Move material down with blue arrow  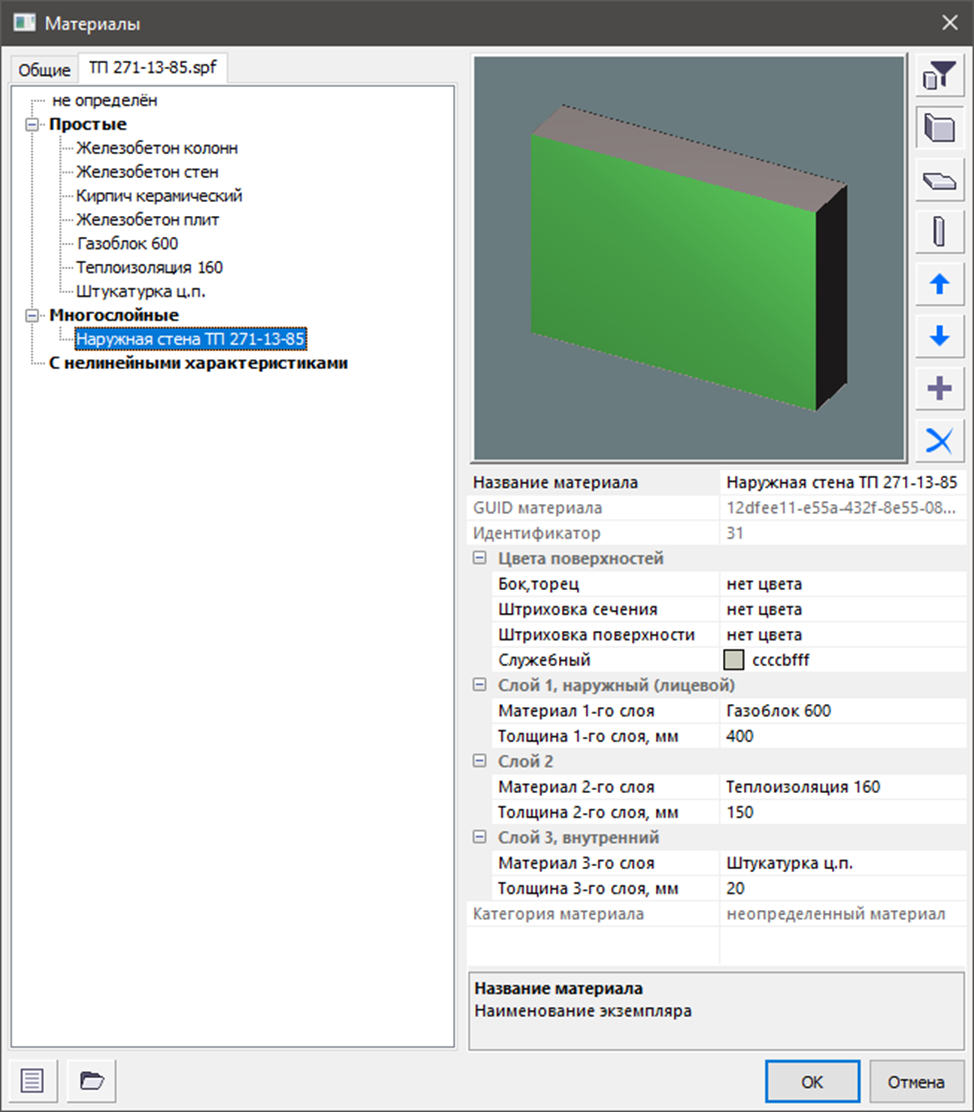939,336
